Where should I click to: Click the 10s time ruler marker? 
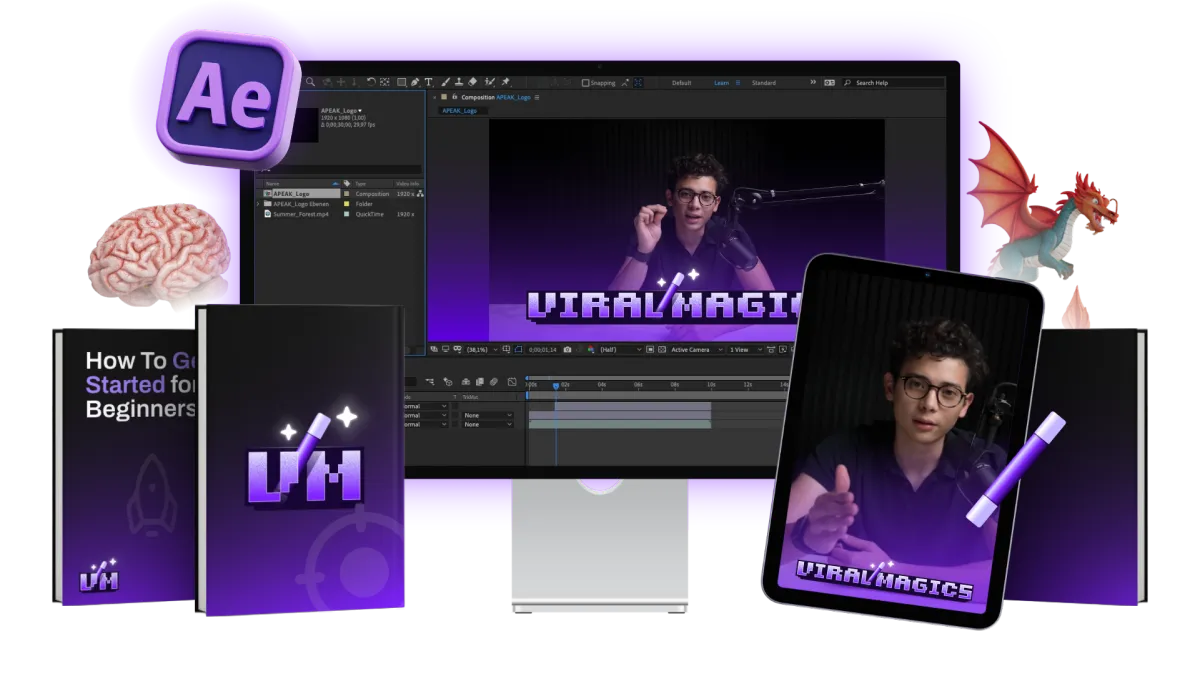point(711,384)
